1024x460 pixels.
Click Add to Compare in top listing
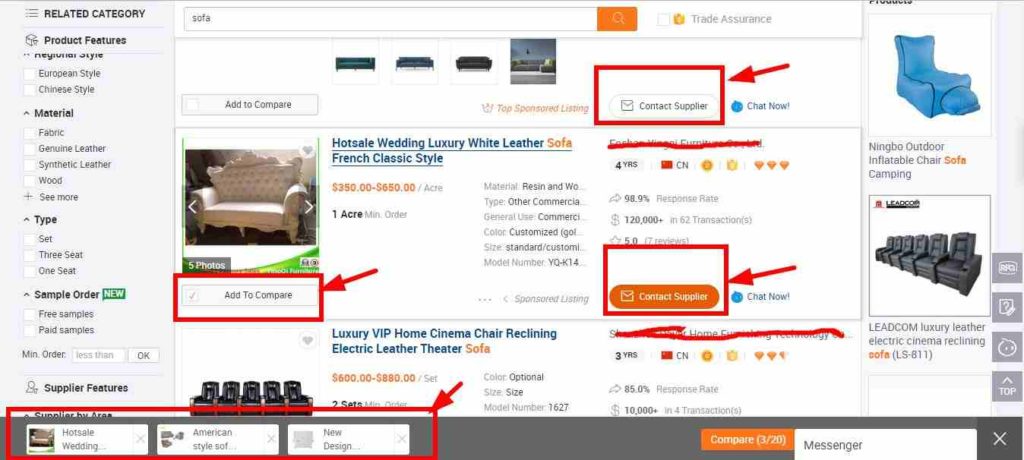coord(250,105)
